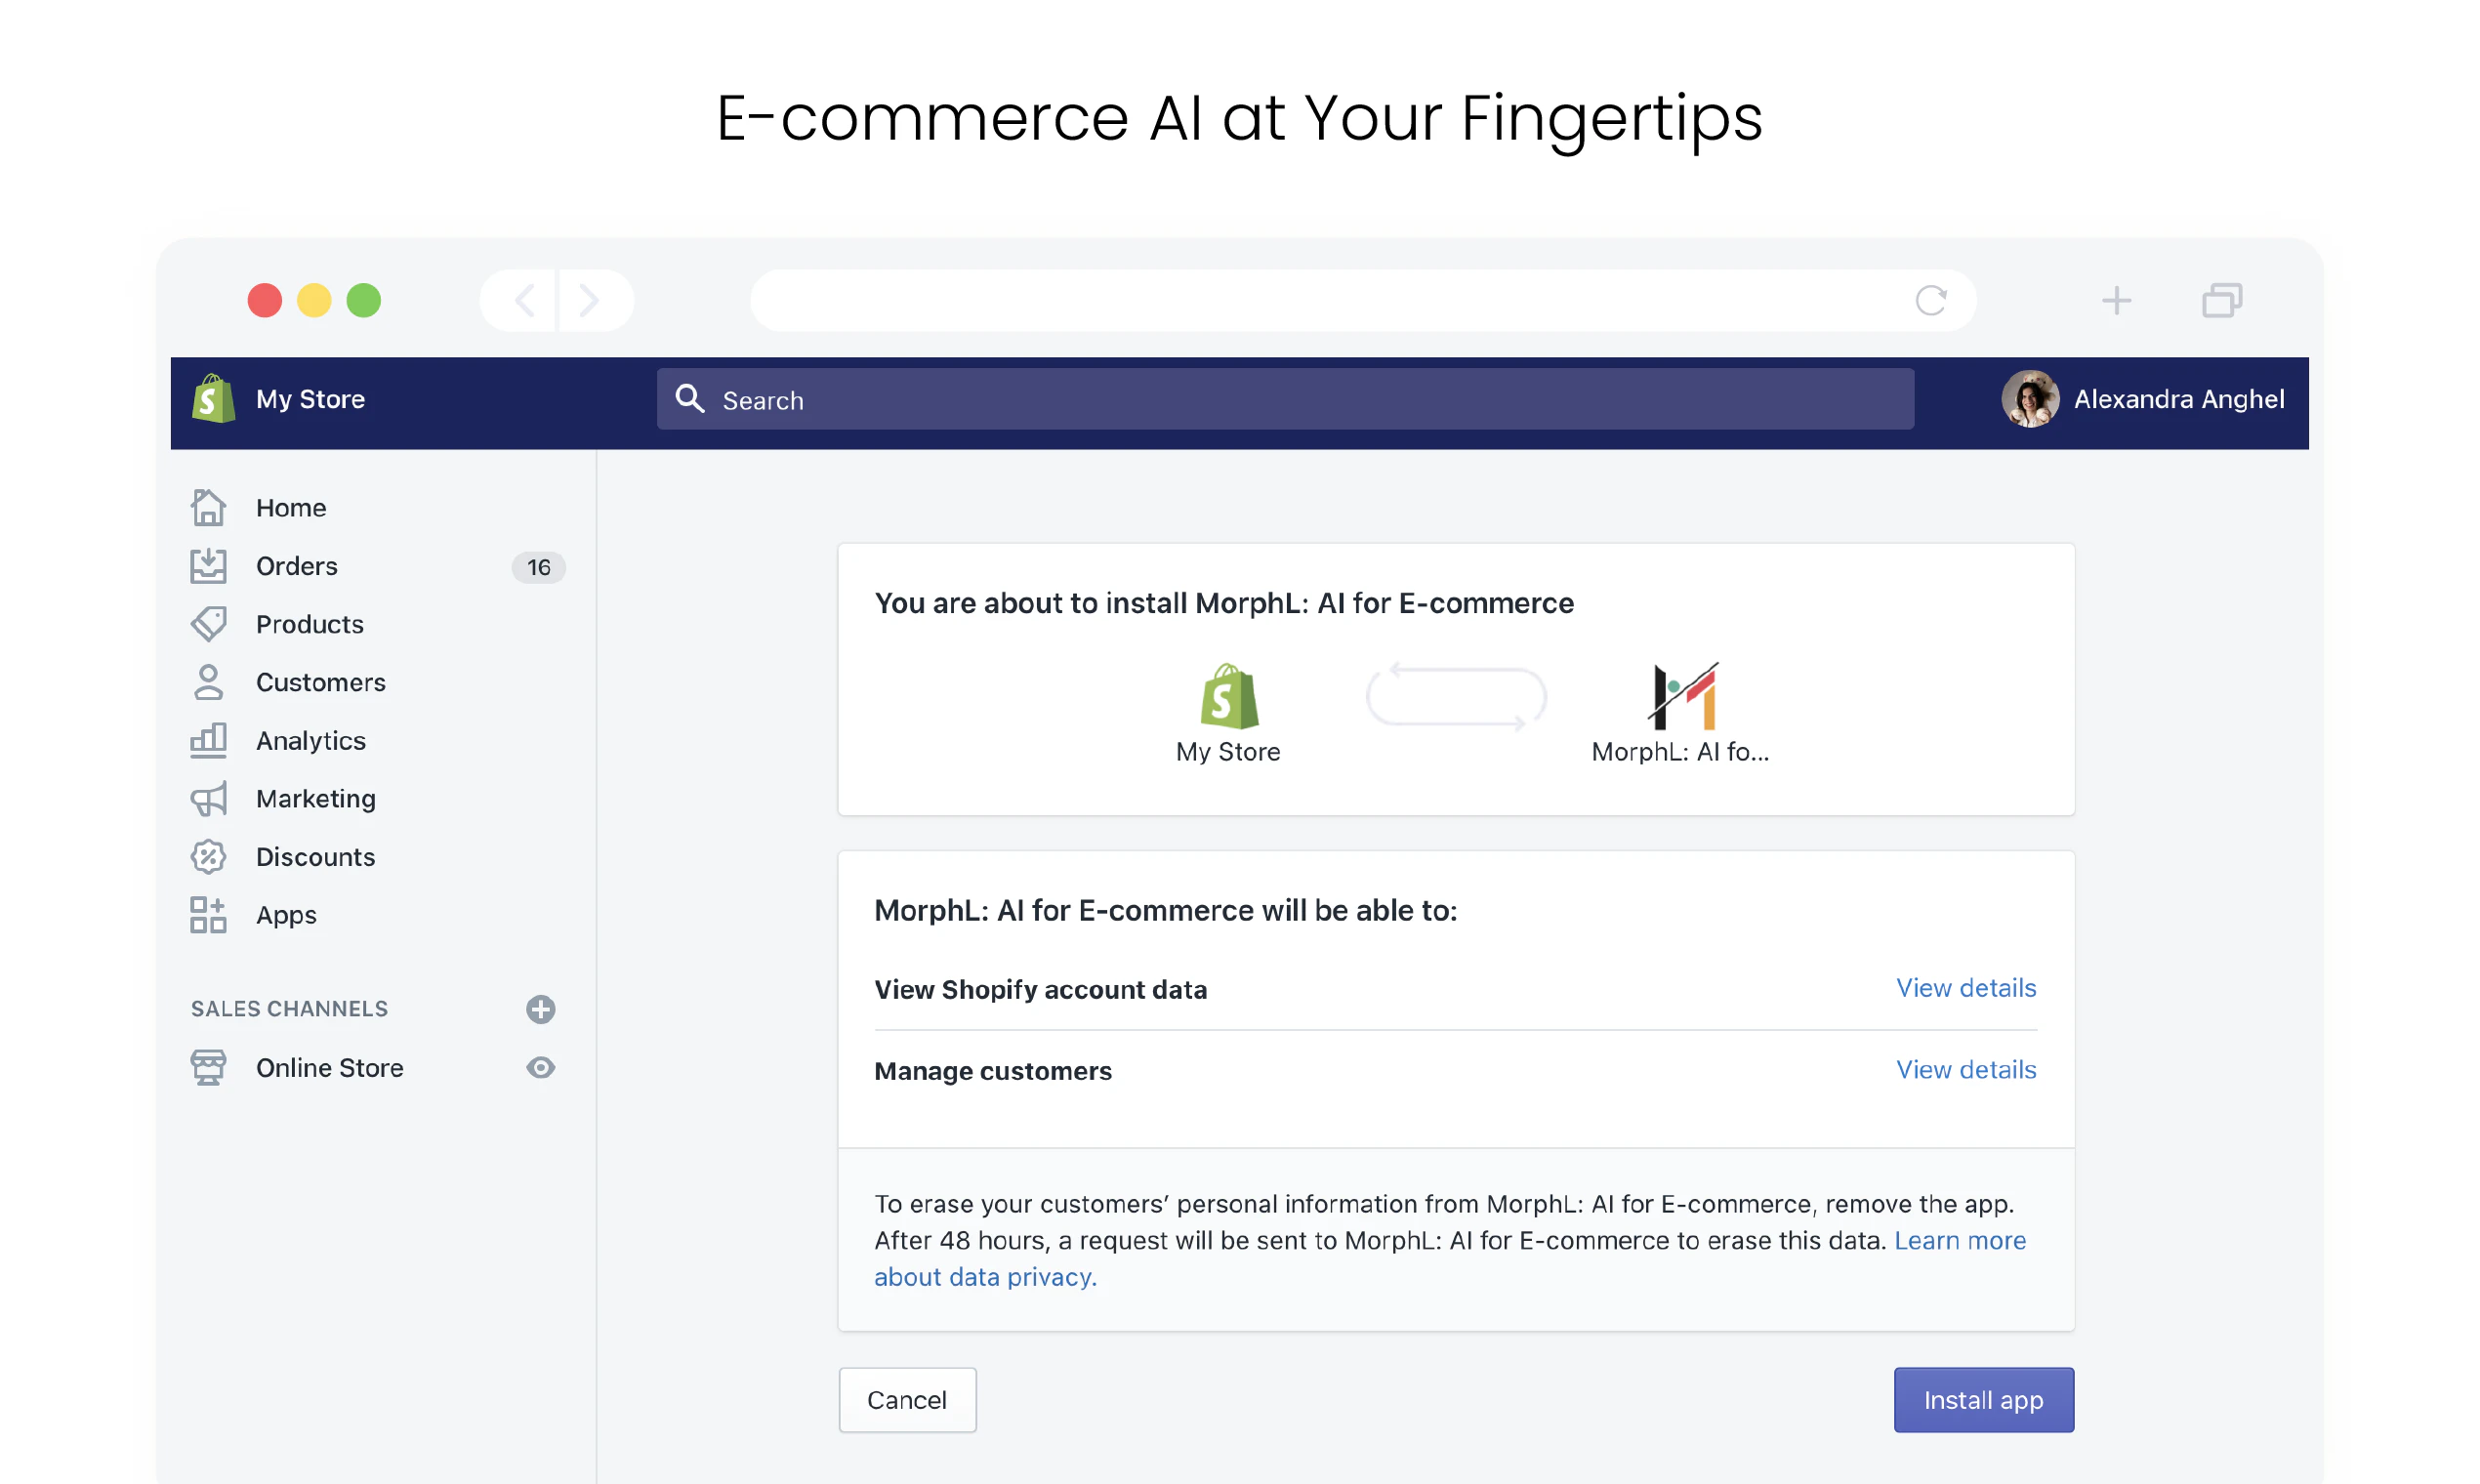Open the Analytics bar chart icon

(x=208, y=741)
